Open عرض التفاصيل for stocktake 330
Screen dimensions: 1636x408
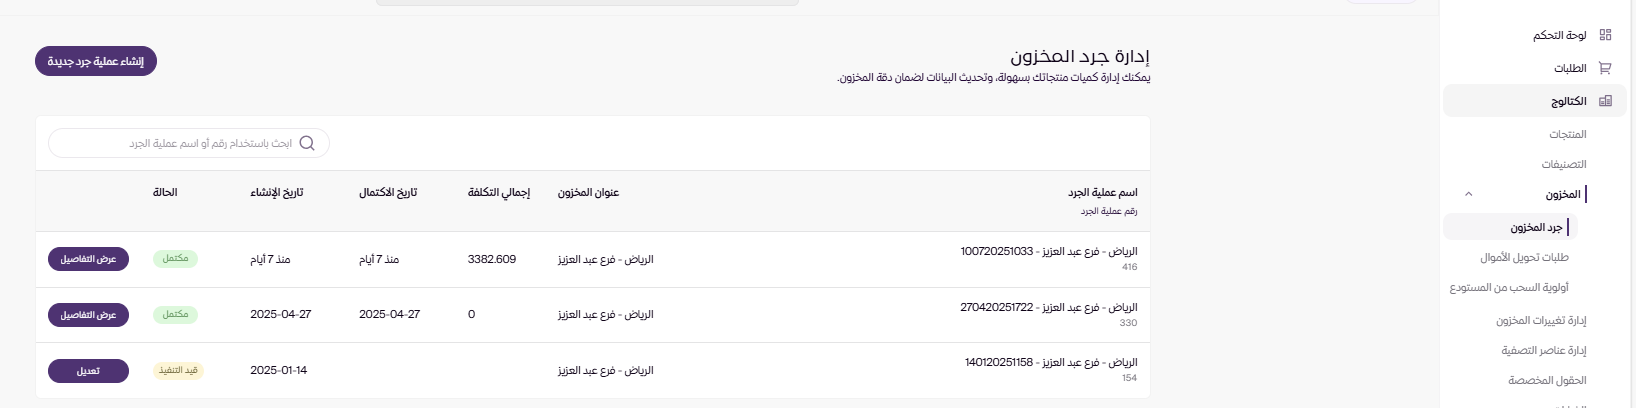tap(88, 314)
